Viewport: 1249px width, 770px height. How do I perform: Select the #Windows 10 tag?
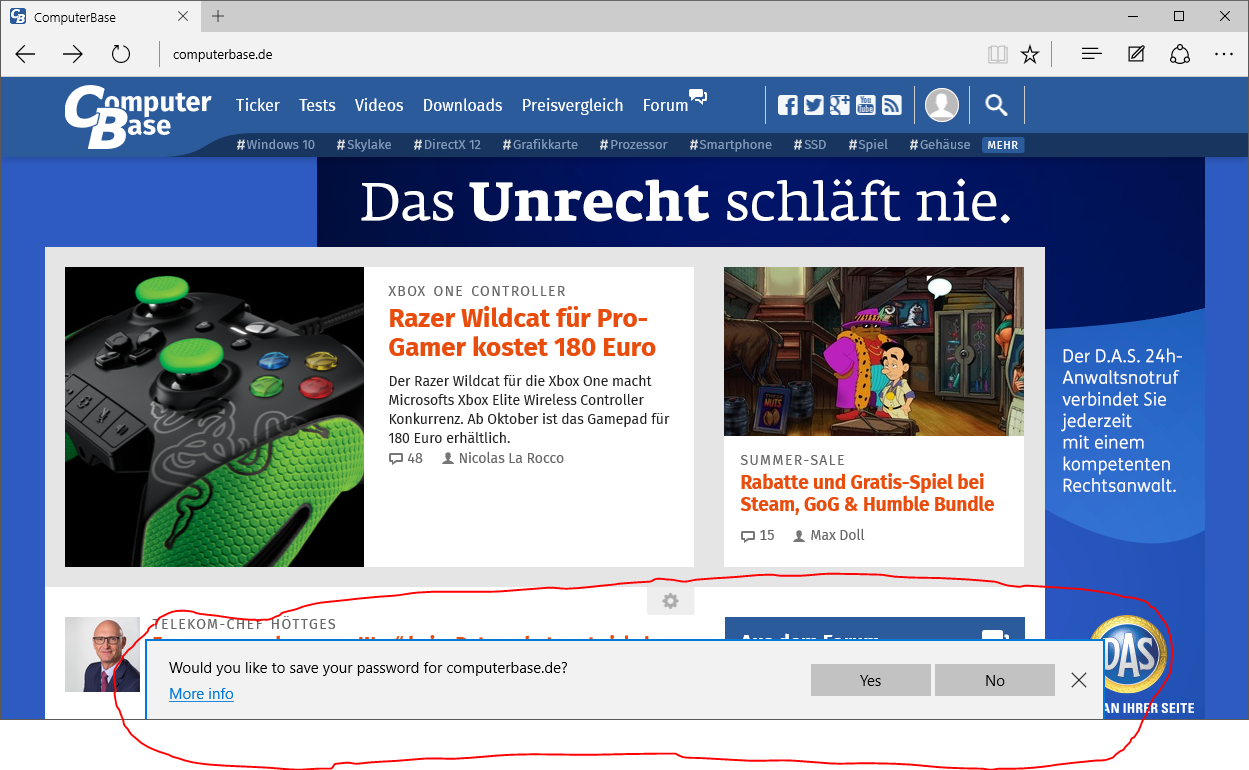(276, 145)
